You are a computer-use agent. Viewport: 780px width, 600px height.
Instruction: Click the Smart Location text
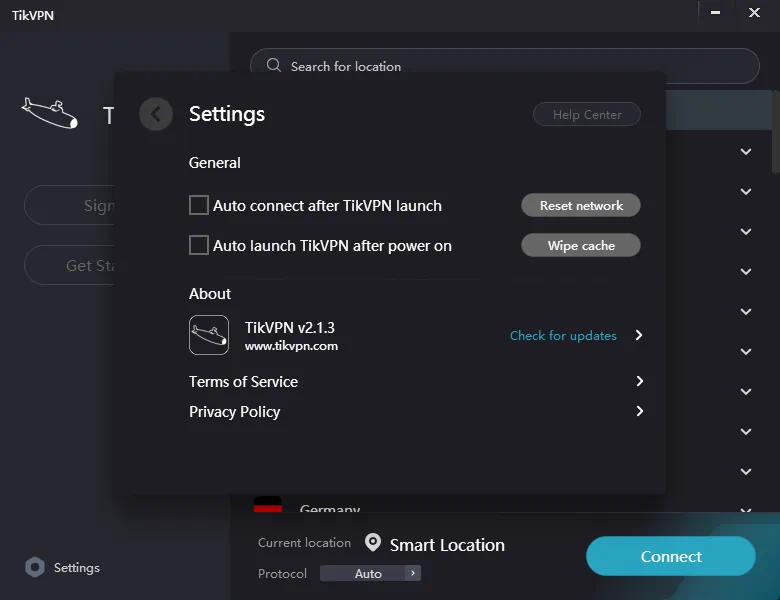pos(447,545)
